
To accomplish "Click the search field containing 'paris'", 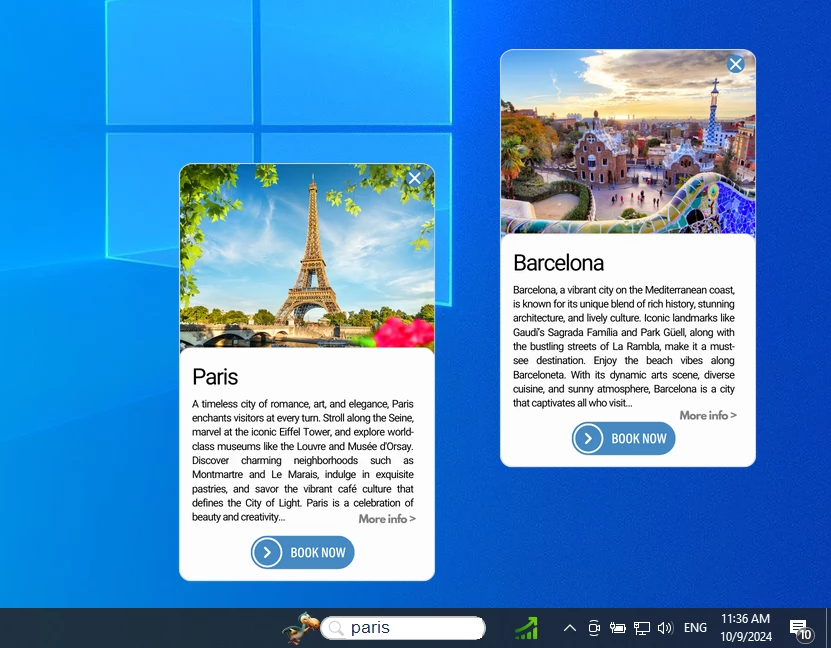I will (410, 628).
